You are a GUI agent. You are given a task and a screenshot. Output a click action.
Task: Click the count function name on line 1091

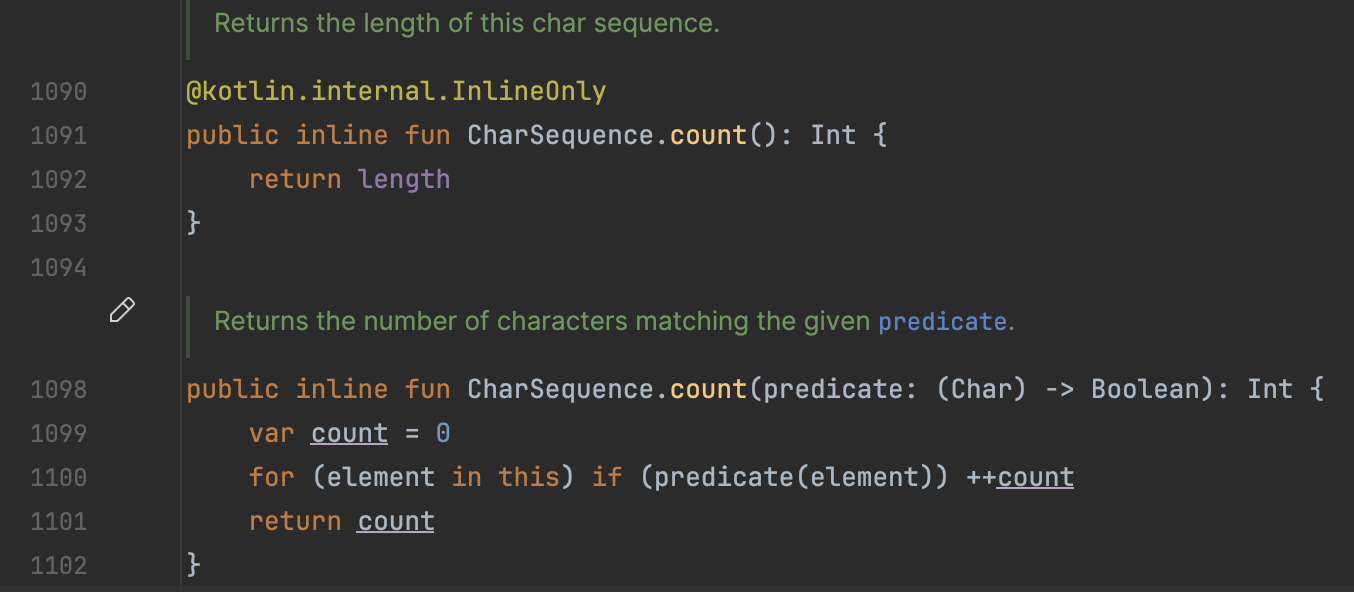[709, 136]
